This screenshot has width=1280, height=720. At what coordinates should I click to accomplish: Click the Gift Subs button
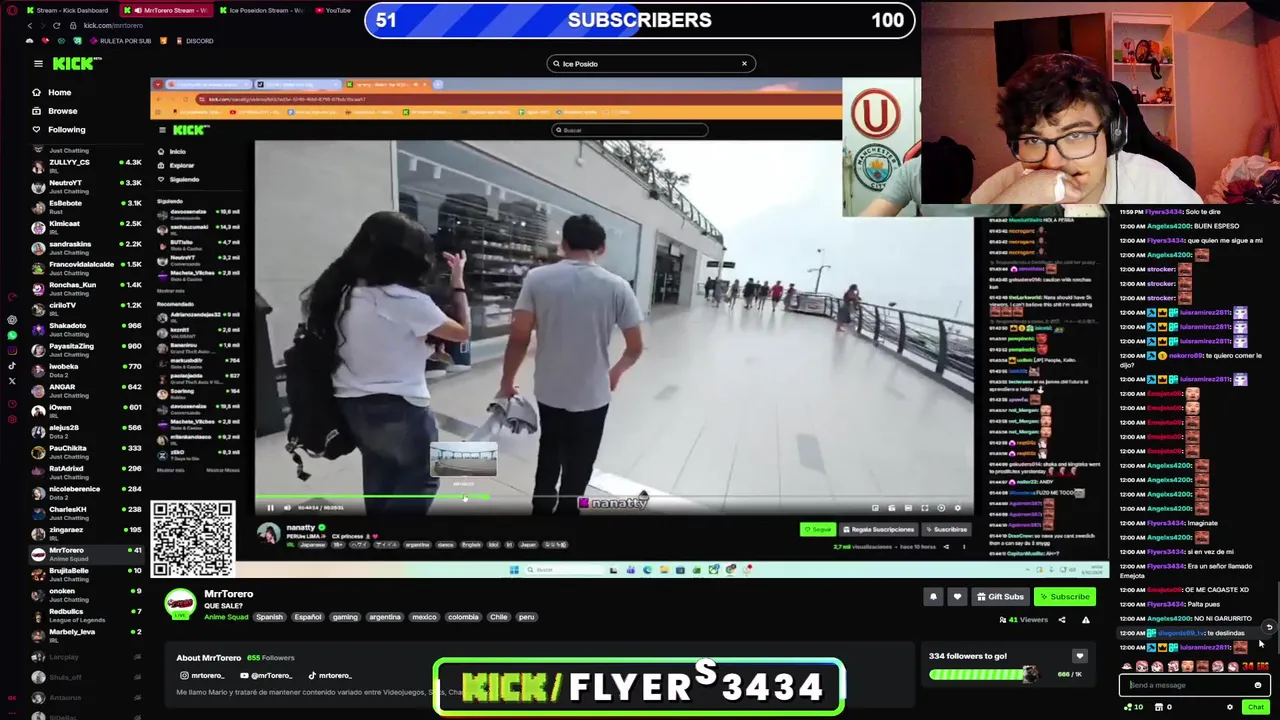point(1000,597)
